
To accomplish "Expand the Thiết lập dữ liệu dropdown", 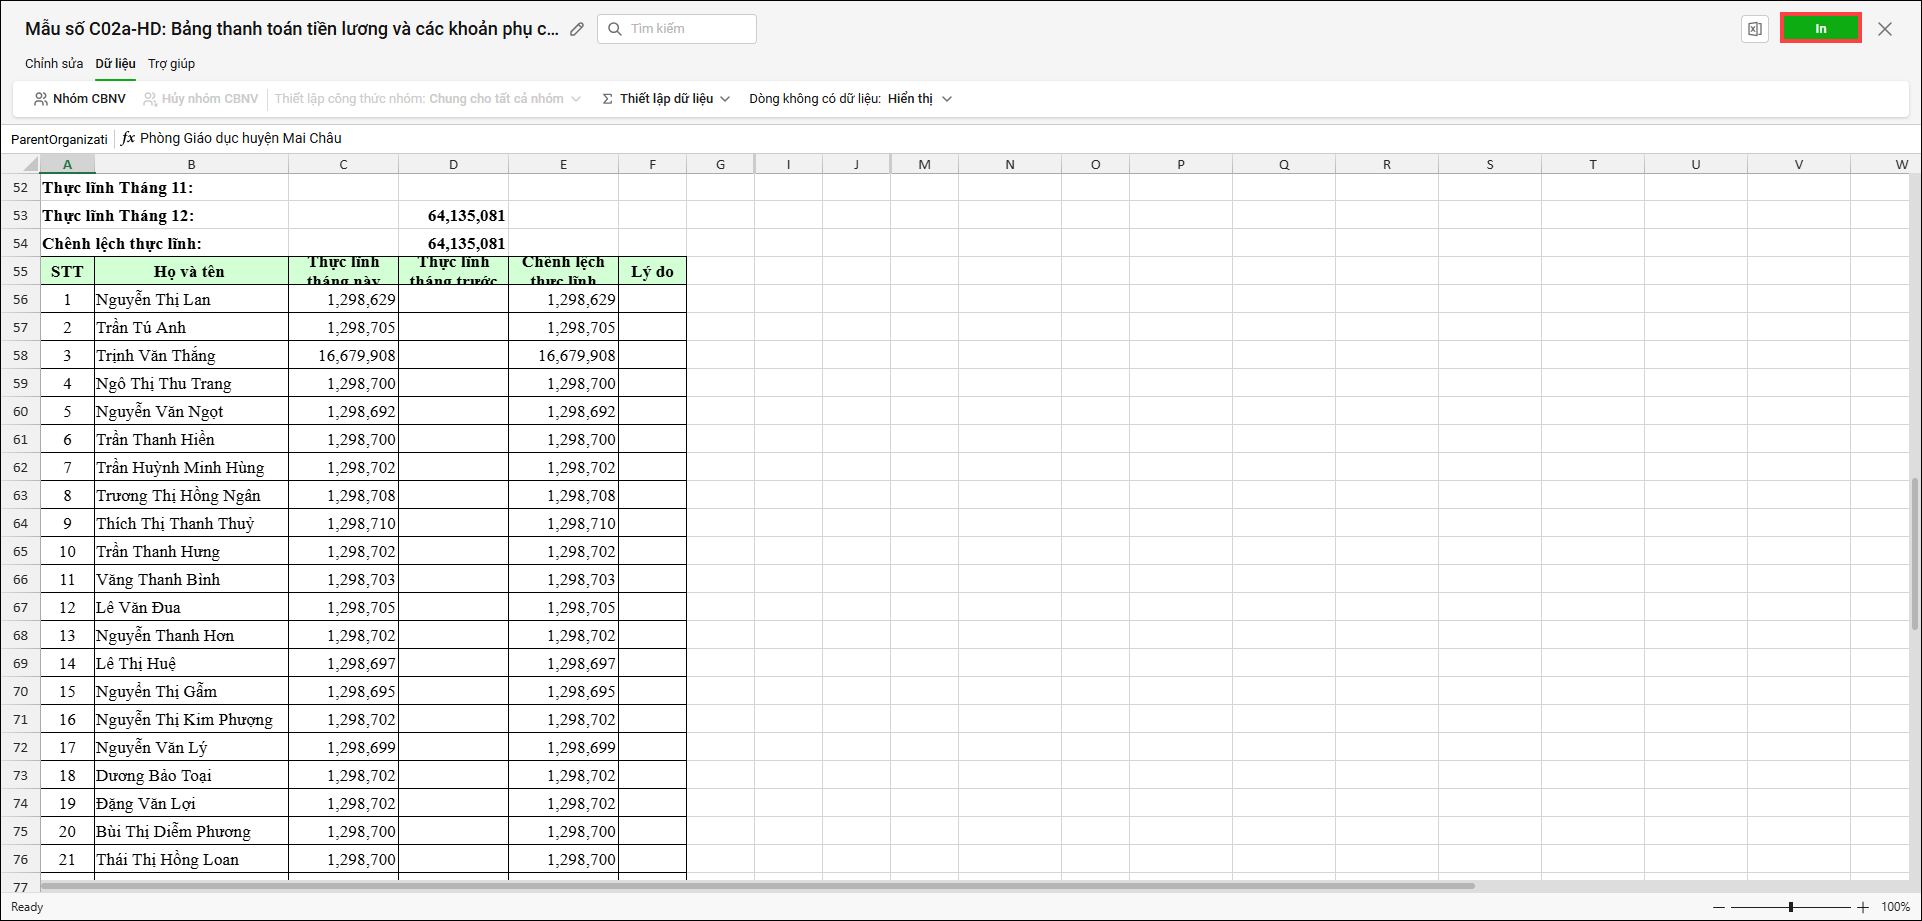I will 666,99.
